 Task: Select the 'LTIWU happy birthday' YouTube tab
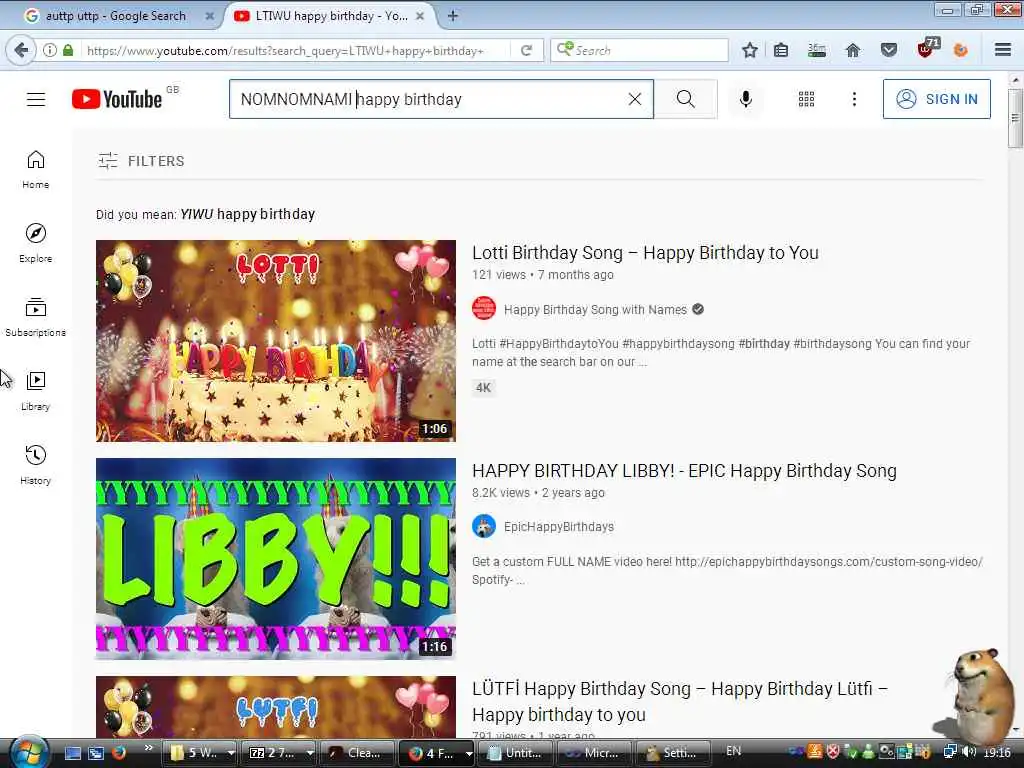[x=331, y=16]
